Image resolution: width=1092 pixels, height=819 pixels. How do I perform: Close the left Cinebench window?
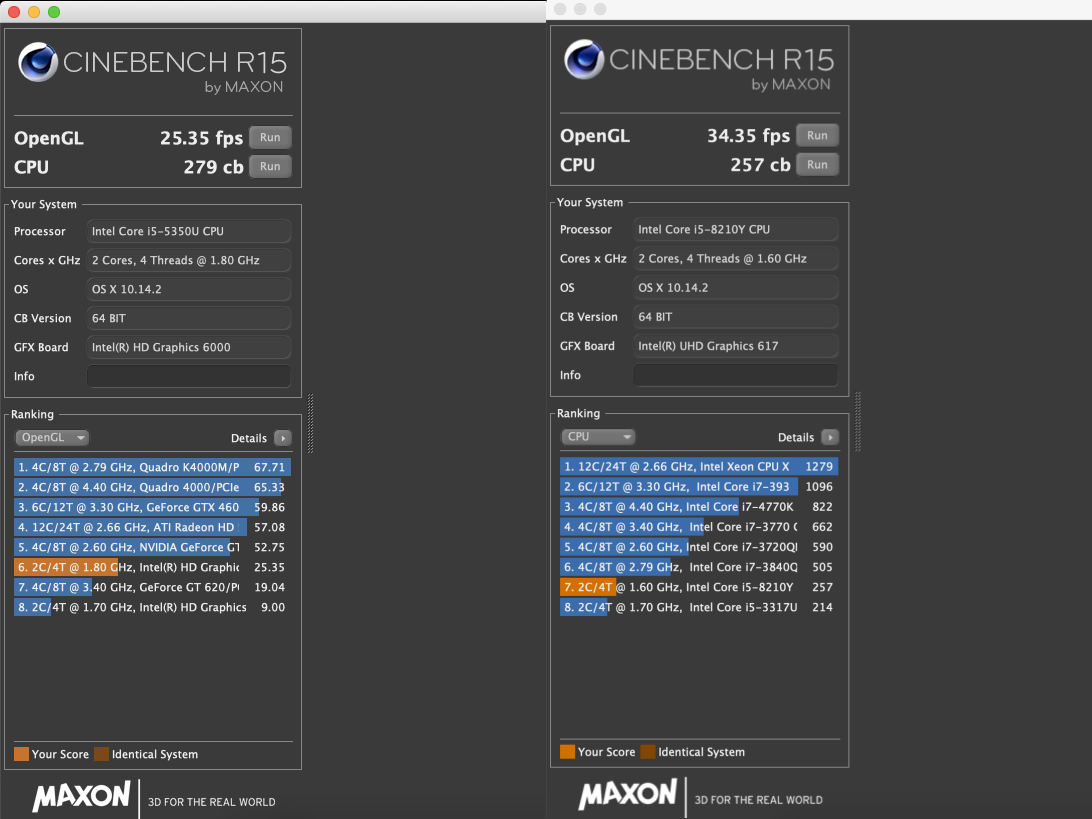pyautogui.click(x=13, y=12)
